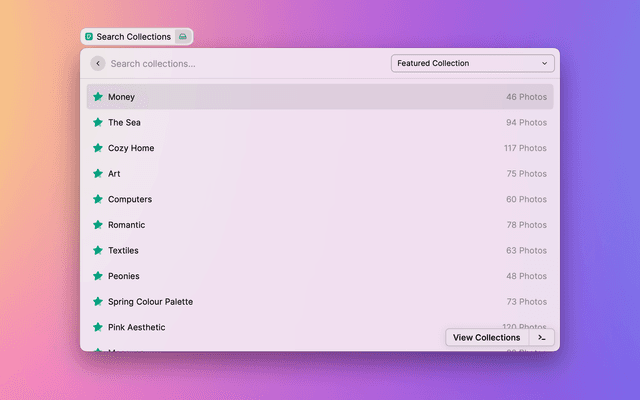Click the star icon beside Romantic

[98, 225]
